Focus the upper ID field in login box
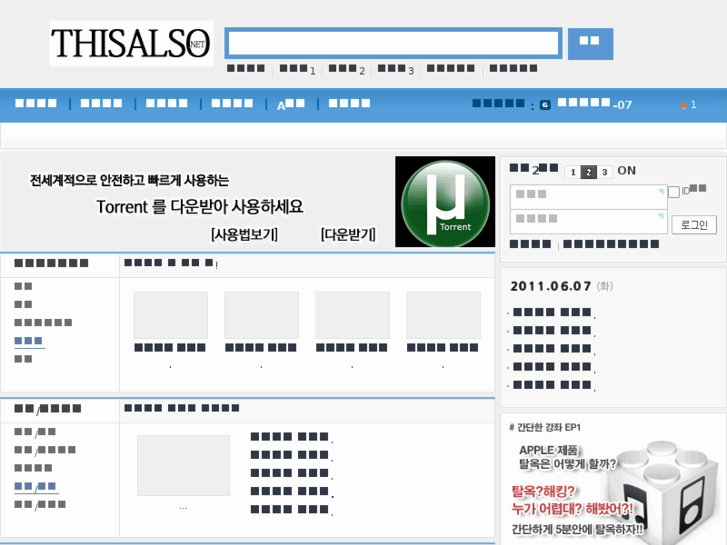Viewport: 727px width, 545px height. coord(588,197)
